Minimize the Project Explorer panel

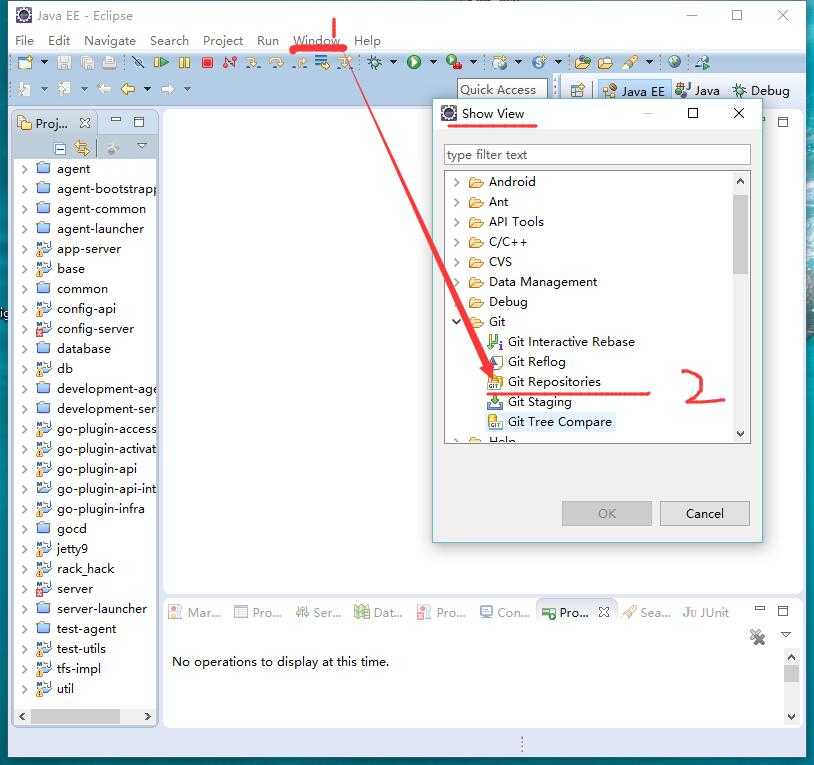point(116,120)
